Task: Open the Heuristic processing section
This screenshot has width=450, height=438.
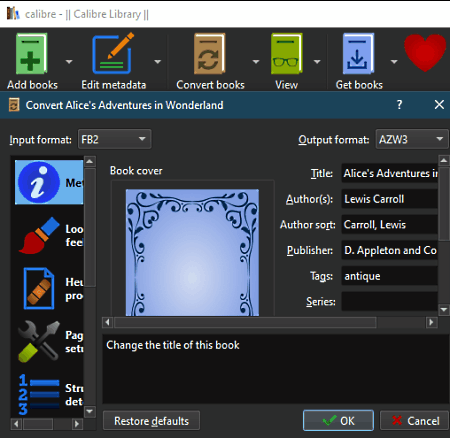Action: (49, 289)
